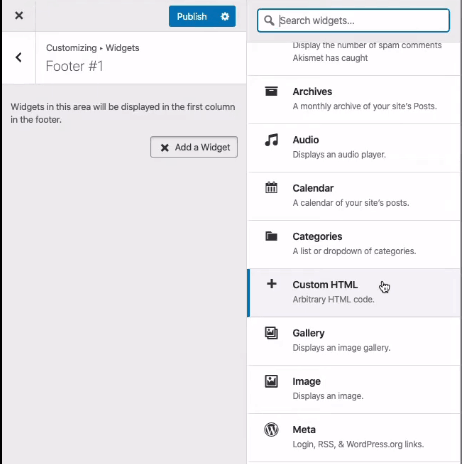
Task: Click the Archives widget box icon
Action: [x=271, y=91]
